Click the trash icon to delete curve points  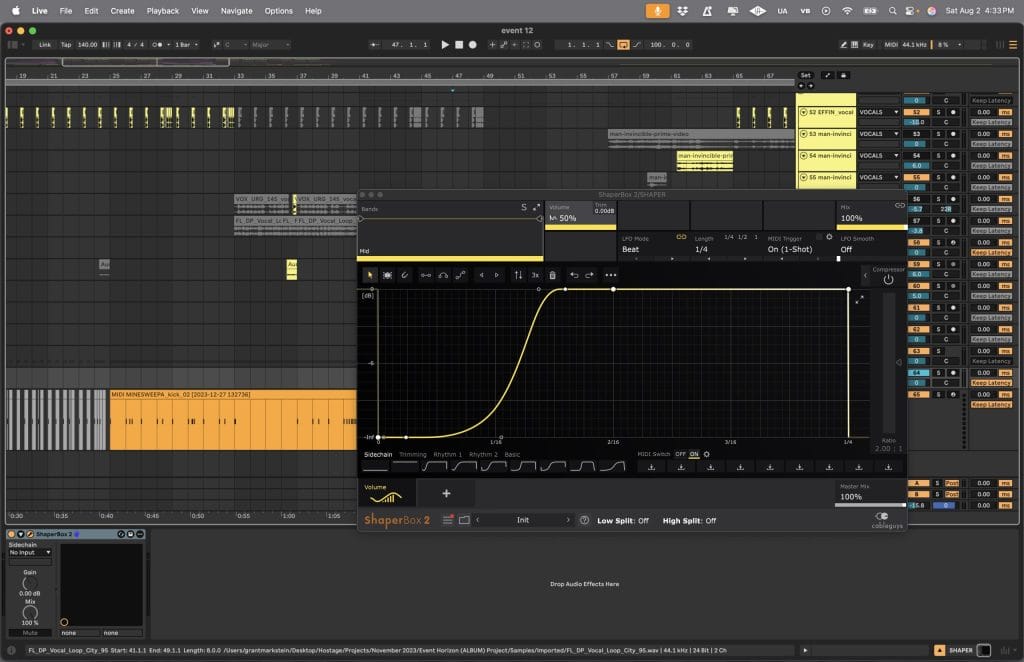(552, 275)
